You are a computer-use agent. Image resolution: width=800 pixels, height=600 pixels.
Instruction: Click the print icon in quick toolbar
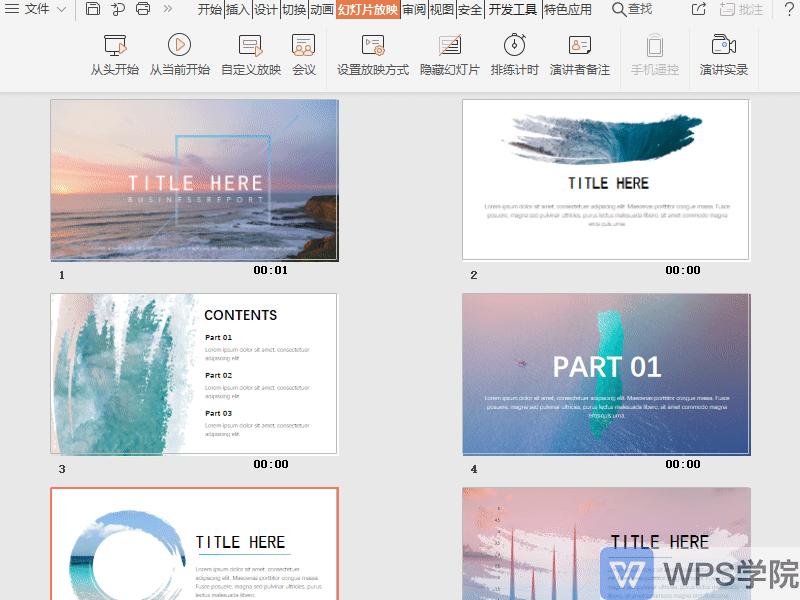(143, 9)
